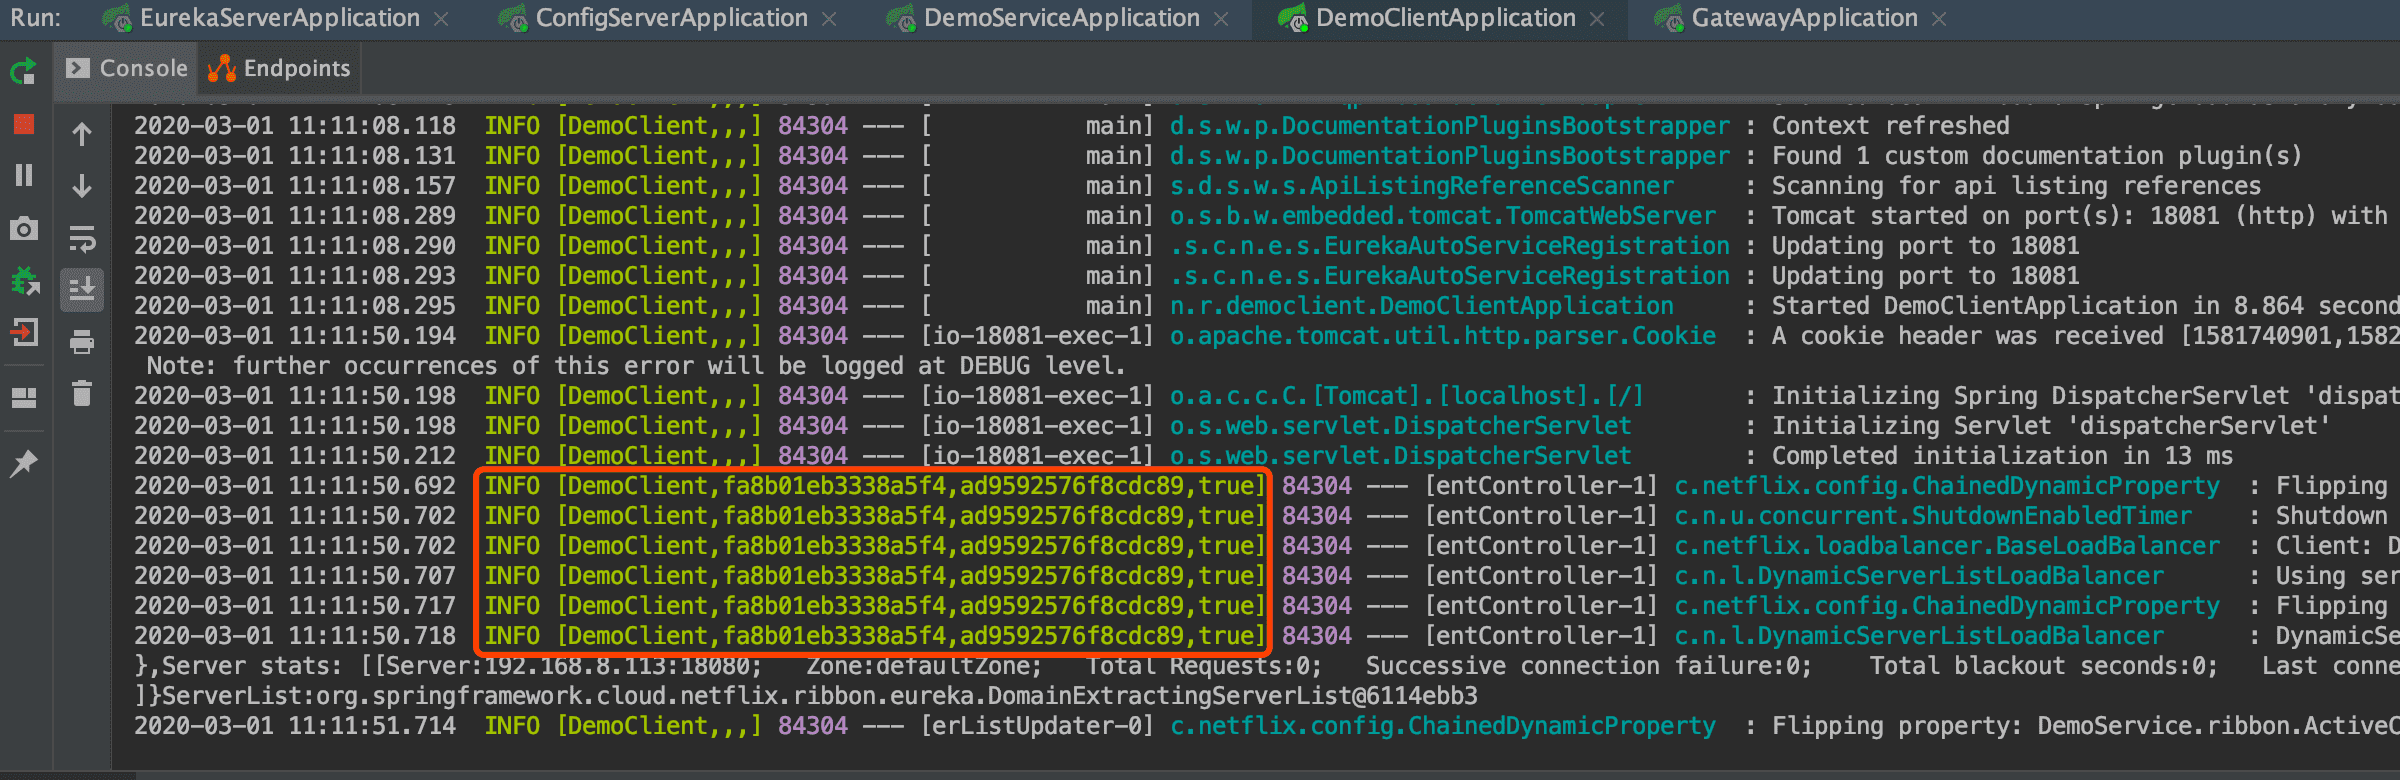This screenshot has width=2400, height=780.
Task: Restore layout with the panel layout icon
Action: click(x=24, y=397)
